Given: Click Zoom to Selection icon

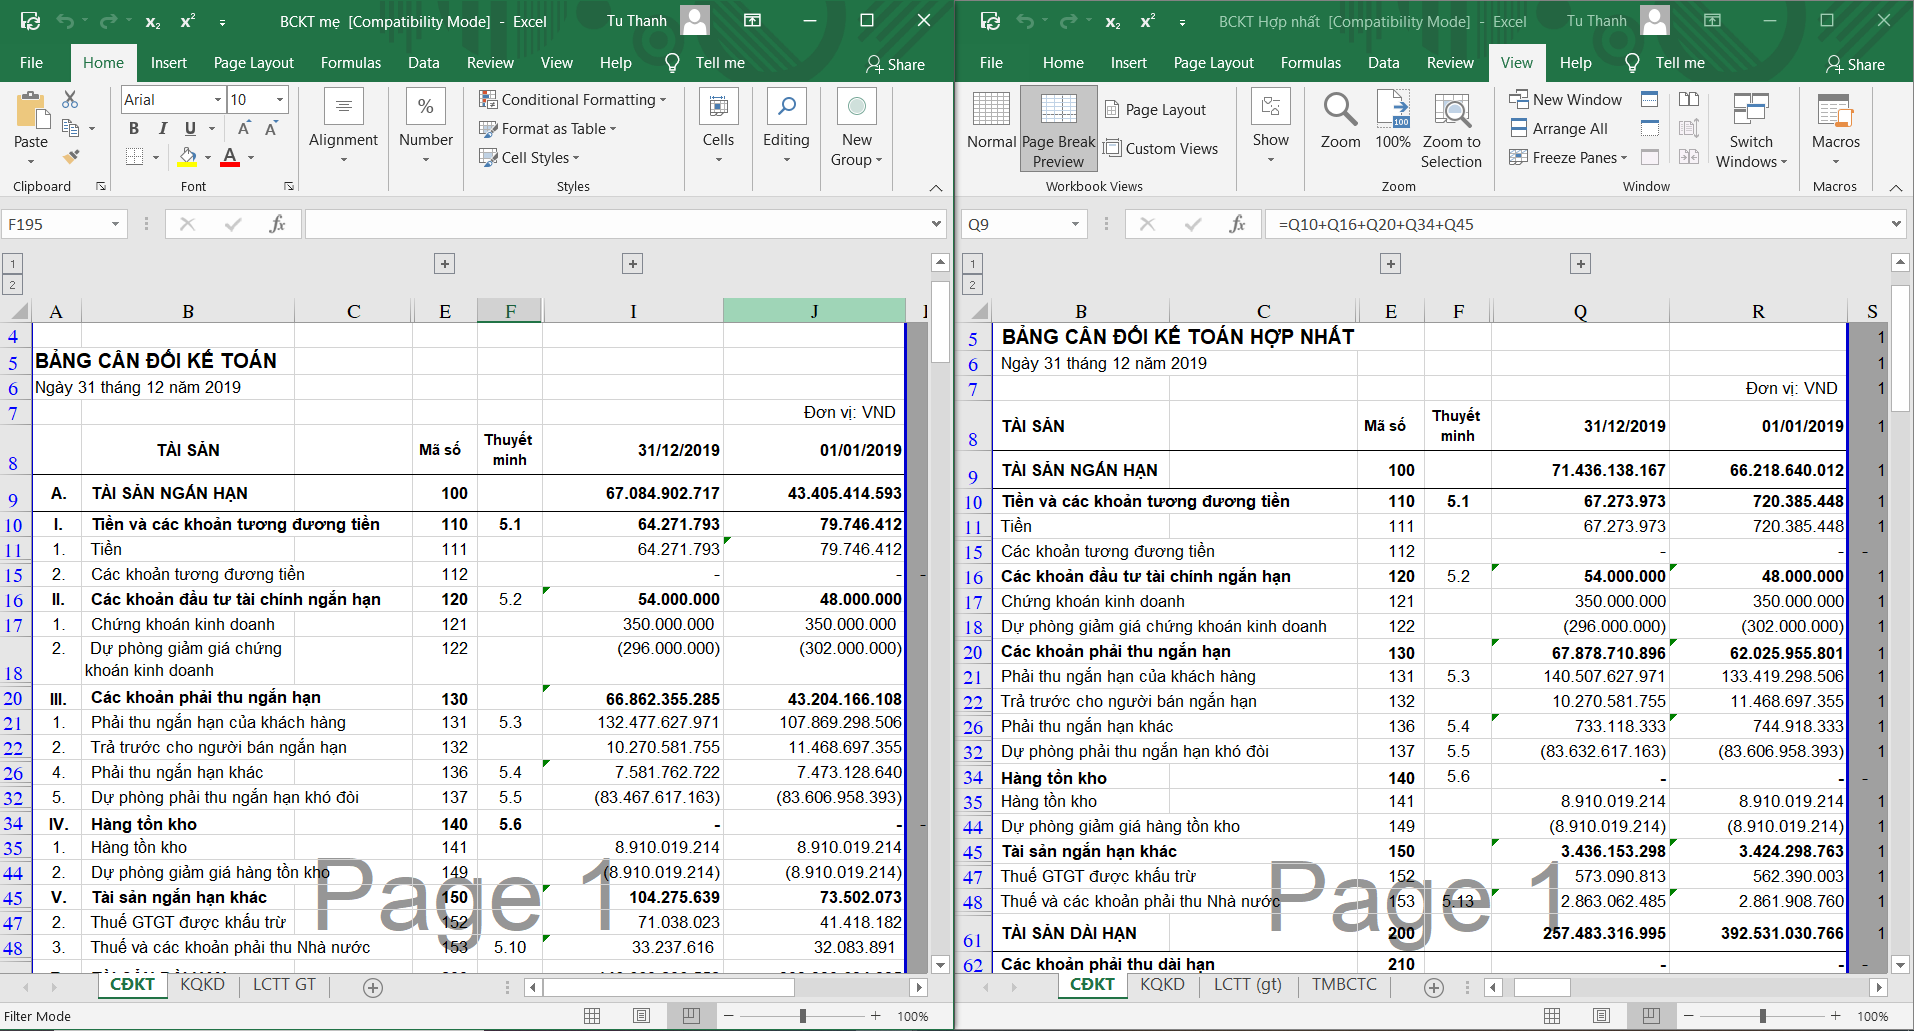Looking at the screenshot, I should pyautogui.click(x=1451, y=112).
